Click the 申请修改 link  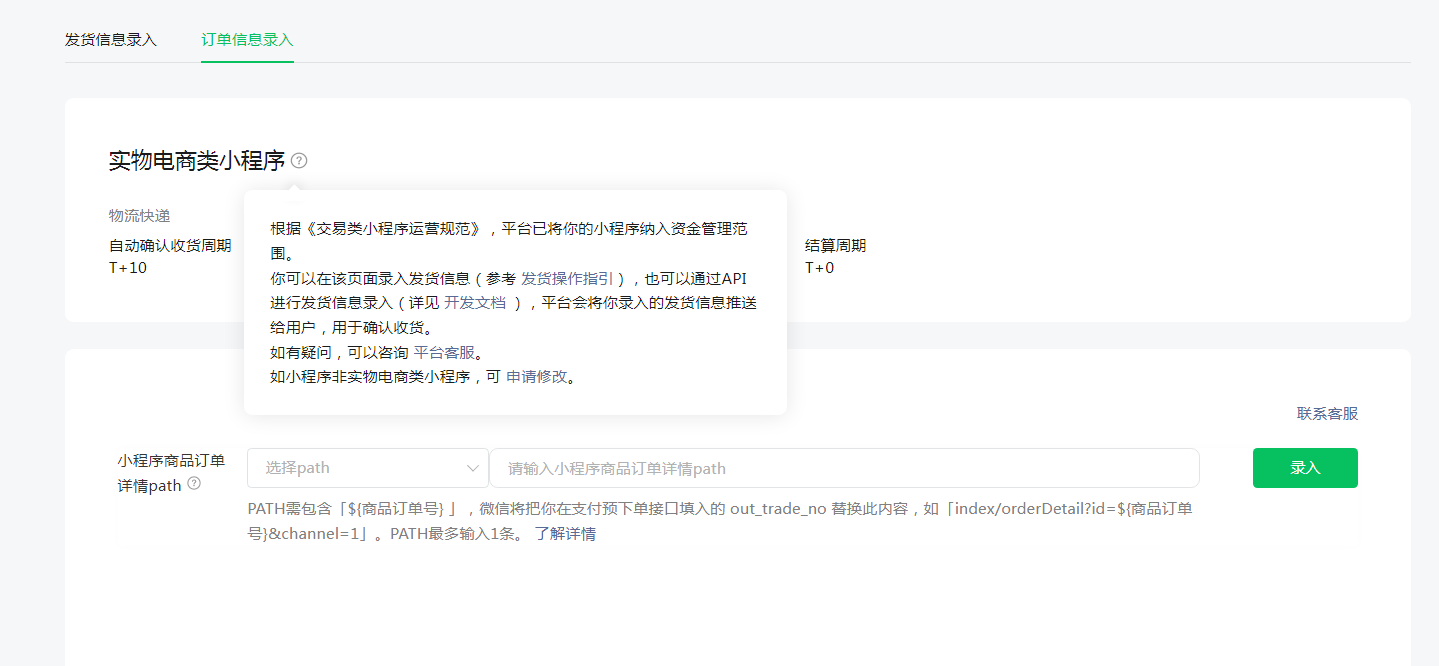coord(536,378)
